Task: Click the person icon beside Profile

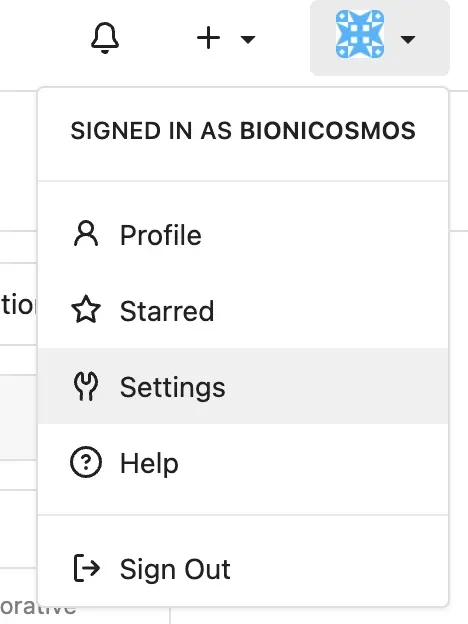Action: pyautogui.click(x=86, y=234)
